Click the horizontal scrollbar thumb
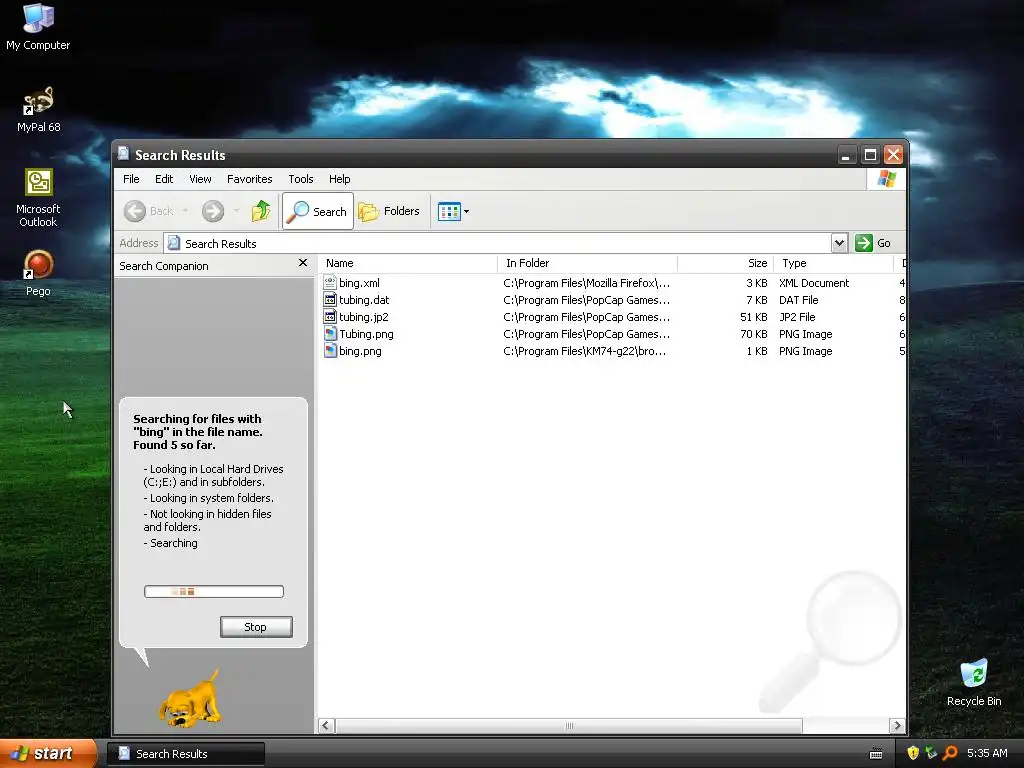The image size is (1024, 768). click(x=569, y=726)
